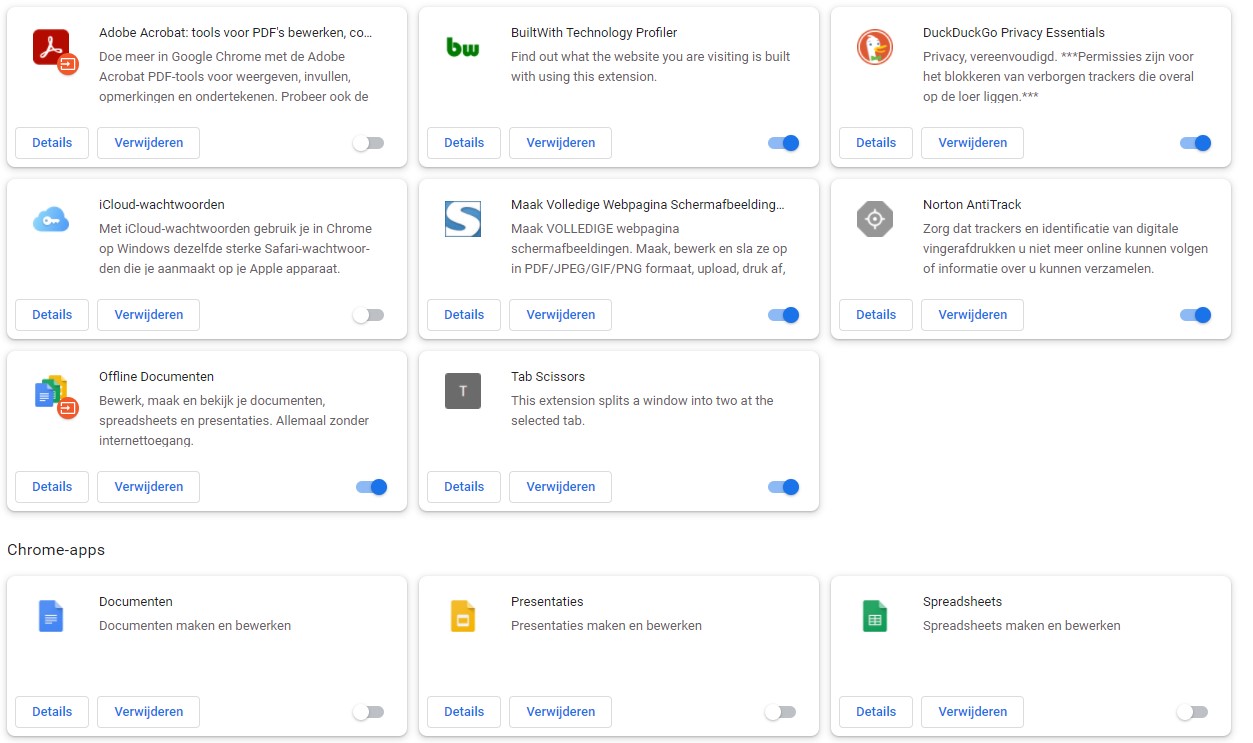Click the Presentaties app icon
Viewport: 1253px width, 743px height.
pyautogui.click(x=463, y=616)
